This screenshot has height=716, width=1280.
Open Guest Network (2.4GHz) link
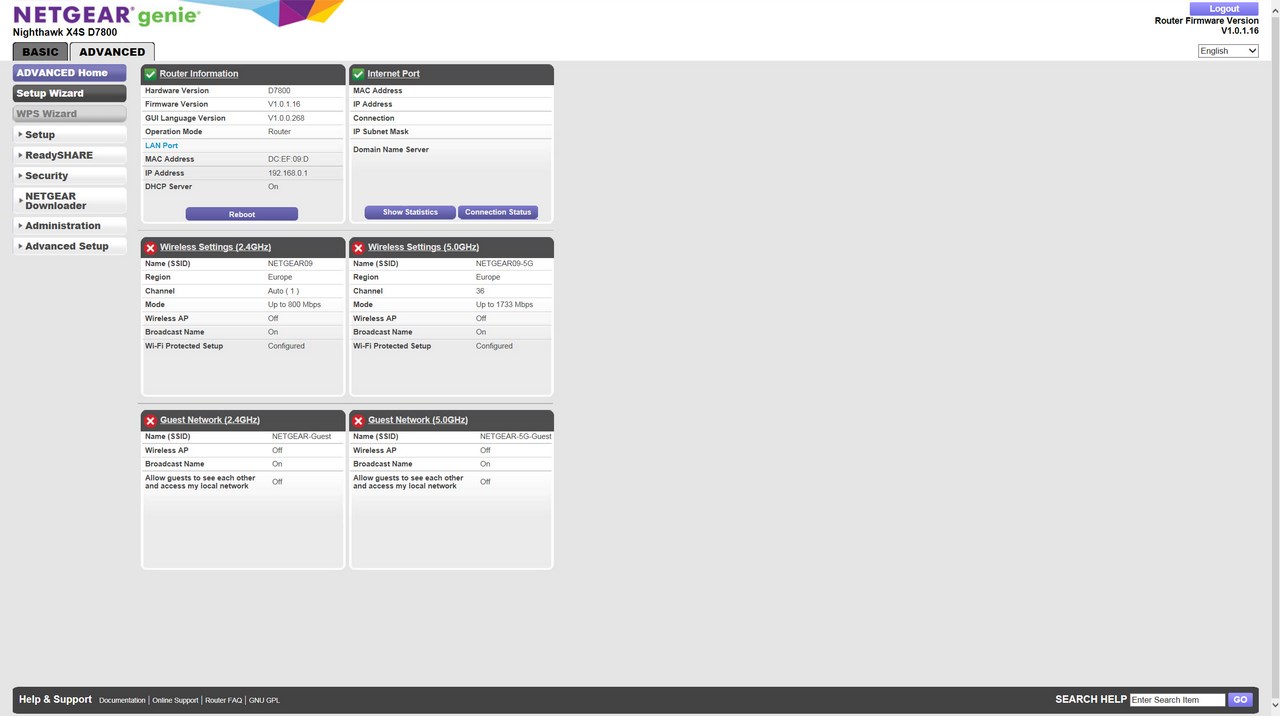[x=210, y=420]
